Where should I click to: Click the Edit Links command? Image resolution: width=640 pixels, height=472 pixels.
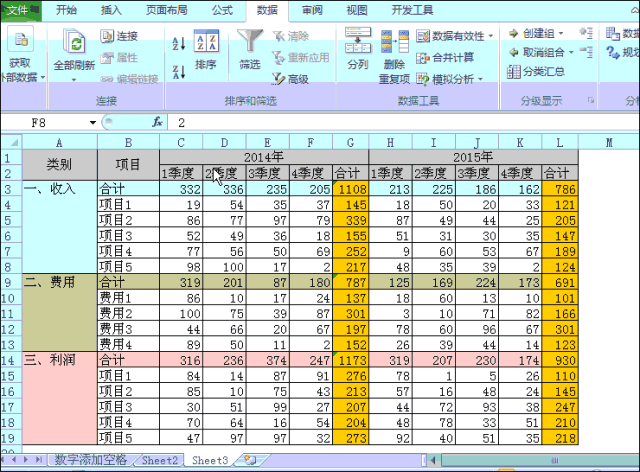point(129,79)
